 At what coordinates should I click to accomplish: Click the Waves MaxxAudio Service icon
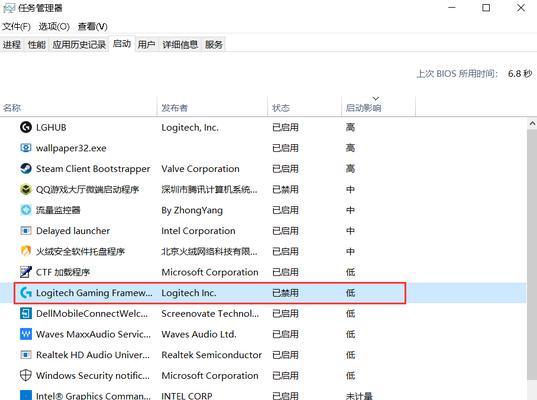tap(26, 334)
